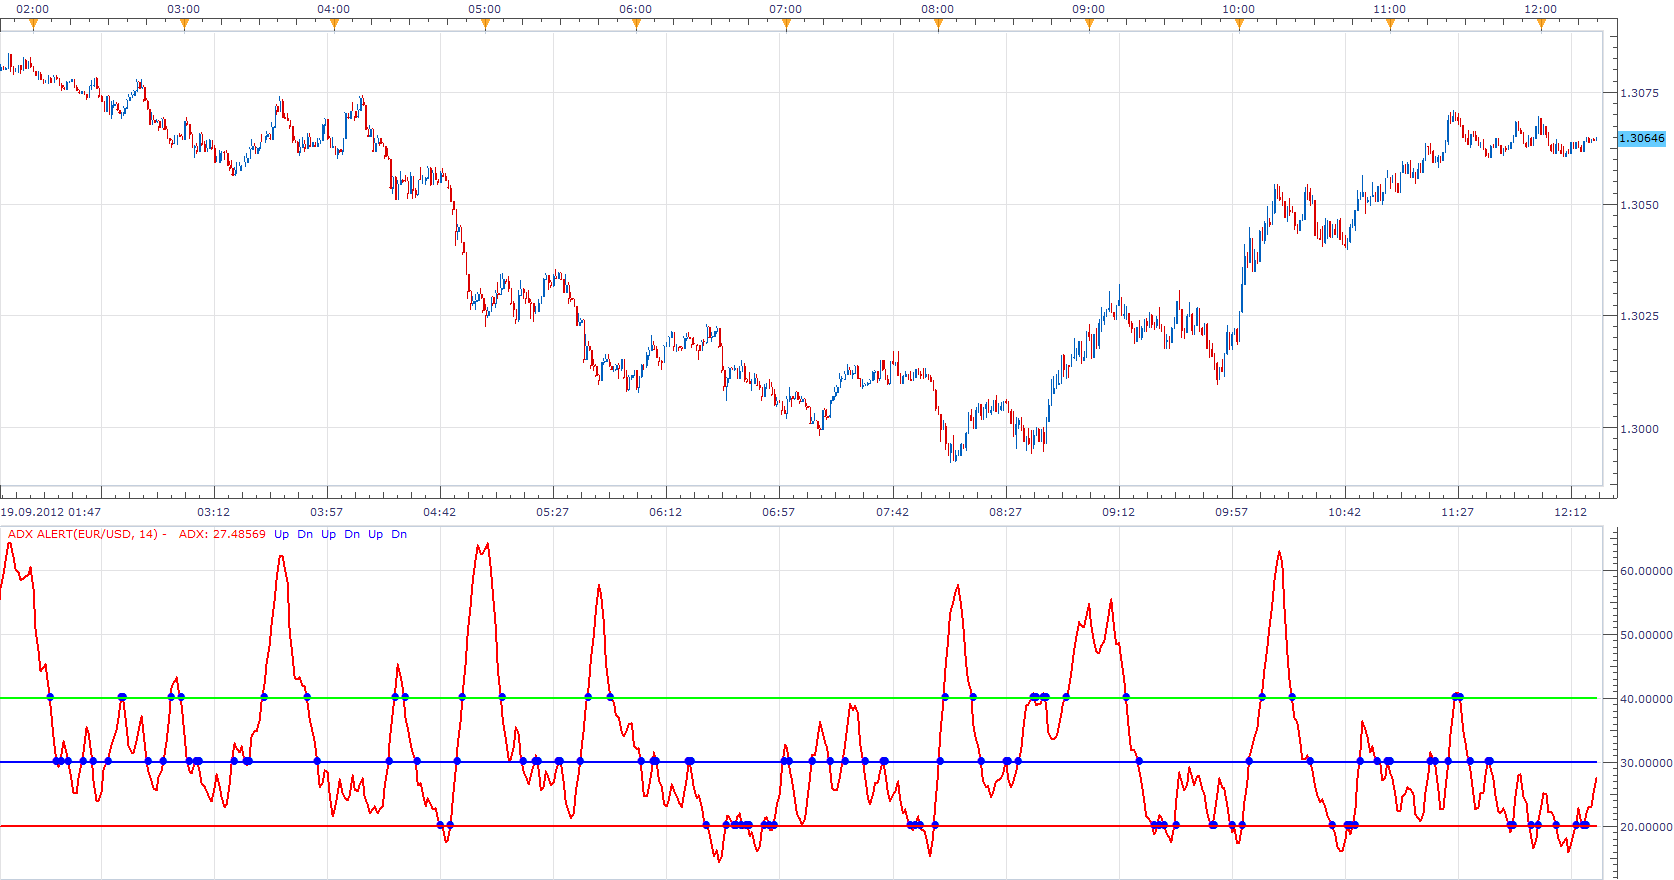Click the 12:12 time axis label
This screenshot has width=1674, height=880.
click(1570, 512)
